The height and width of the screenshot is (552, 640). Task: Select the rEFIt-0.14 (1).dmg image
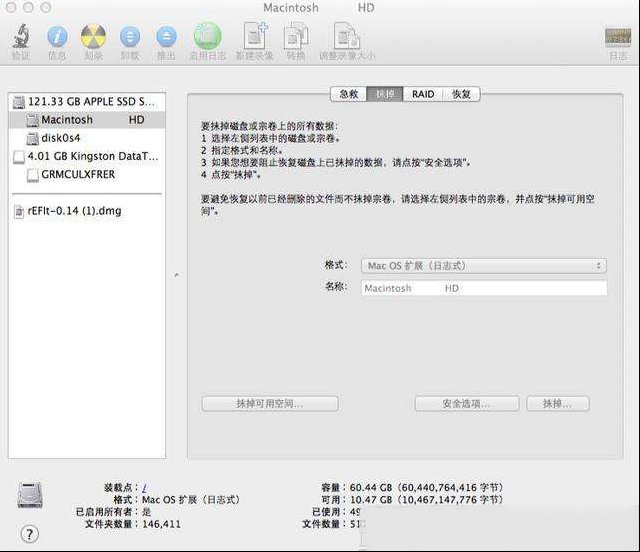click(87, 211)
